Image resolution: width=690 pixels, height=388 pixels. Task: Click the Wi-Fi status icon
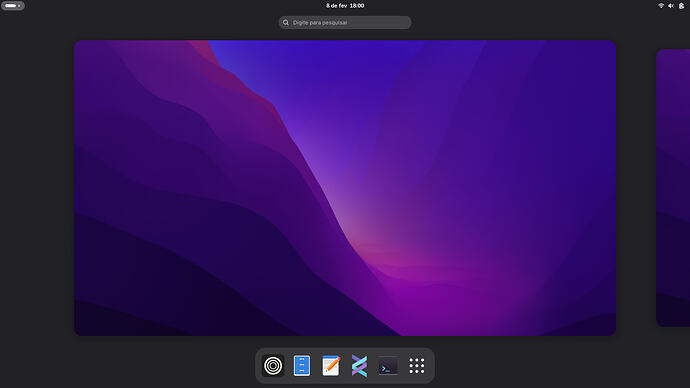[x=661, y=6]
